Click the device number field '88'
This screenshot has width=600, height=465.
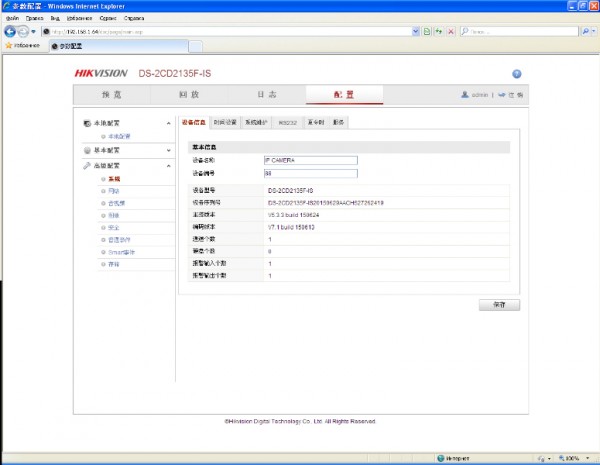point(311,174)
